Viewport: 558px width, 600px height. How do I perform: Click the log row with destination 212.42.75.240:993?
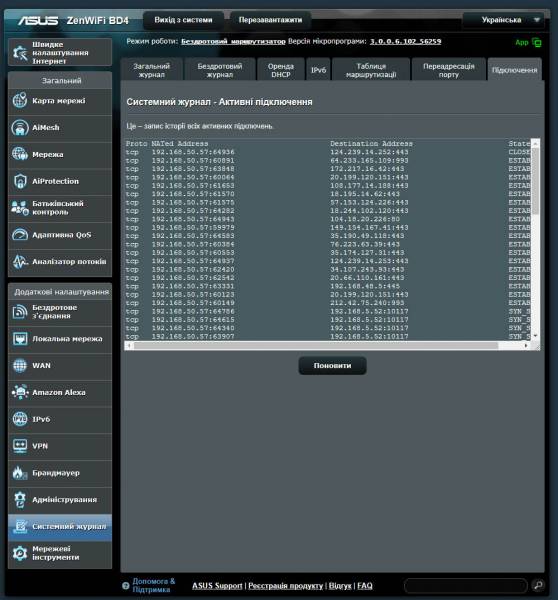pos(328,303)
